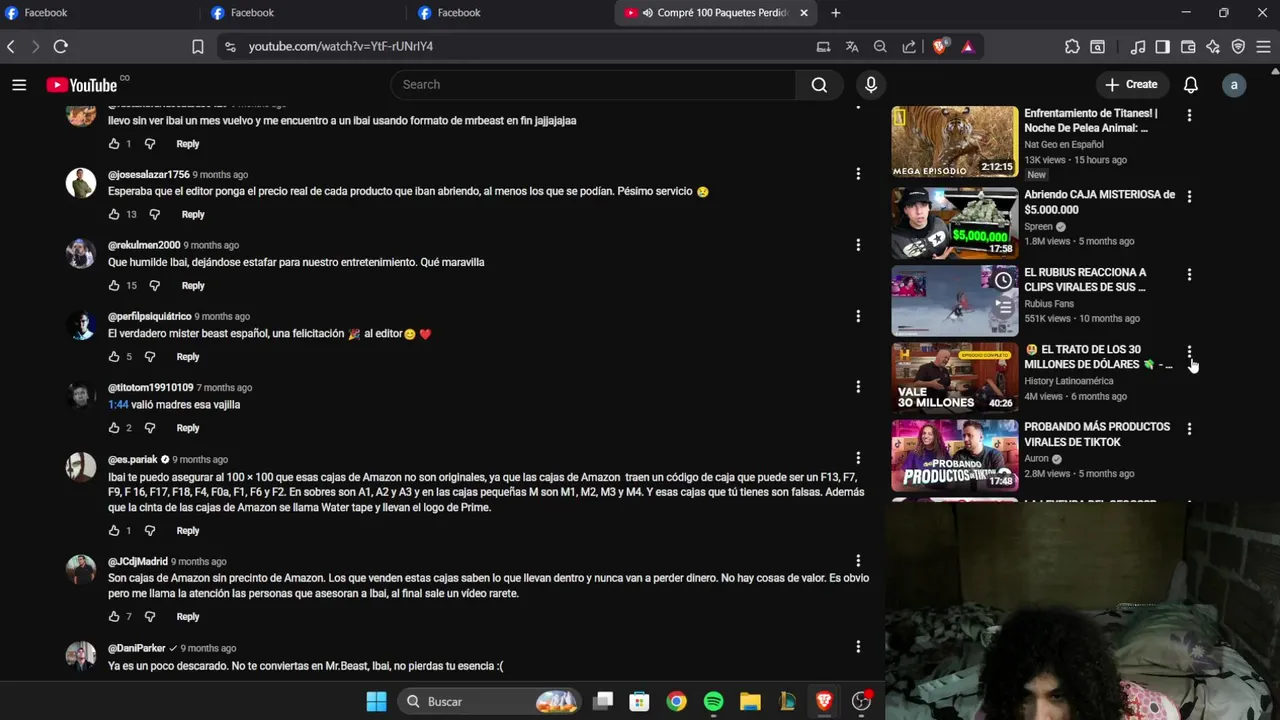
Task: Open @DaniParker channel link
Action: [x=137, y=648]
